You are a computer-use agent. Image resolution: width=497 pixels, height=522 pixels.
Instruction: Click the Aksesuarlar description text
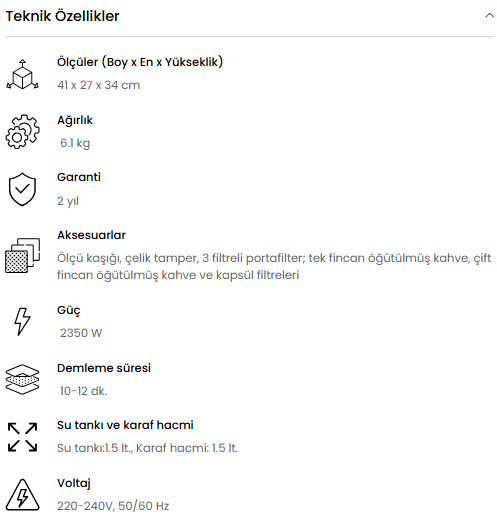pos(274,266)
